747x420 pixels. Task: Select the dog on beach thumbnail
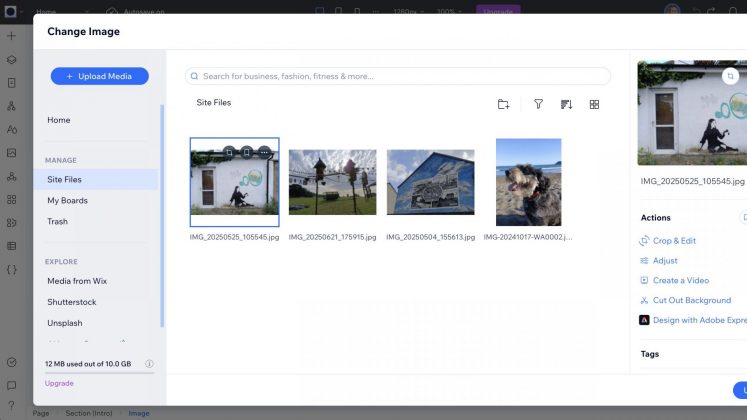tap(528, 182)
